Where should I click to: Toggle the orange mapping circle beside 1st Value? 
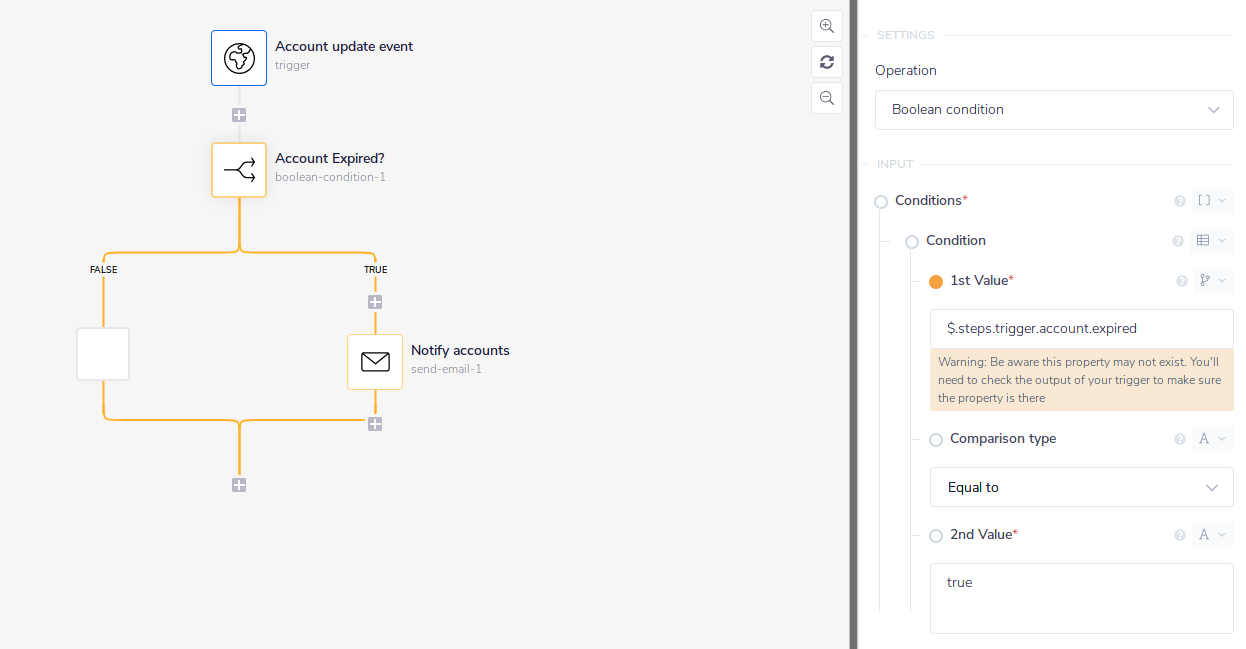[936, 281]
